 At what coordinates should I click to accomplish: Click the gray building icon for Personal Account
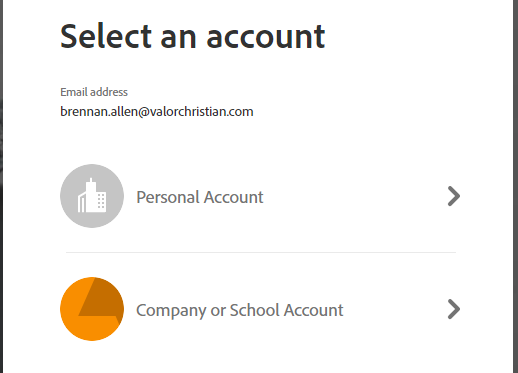(x=92, y=196)
